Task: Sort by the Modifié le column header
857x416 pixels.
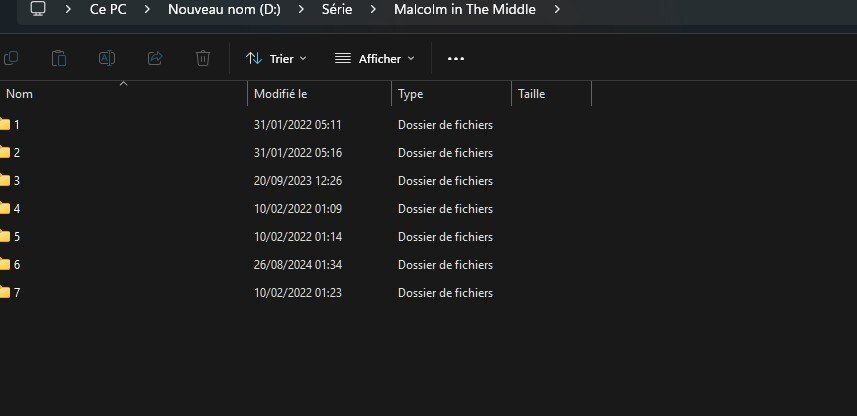Action: (x=281, y=94)
